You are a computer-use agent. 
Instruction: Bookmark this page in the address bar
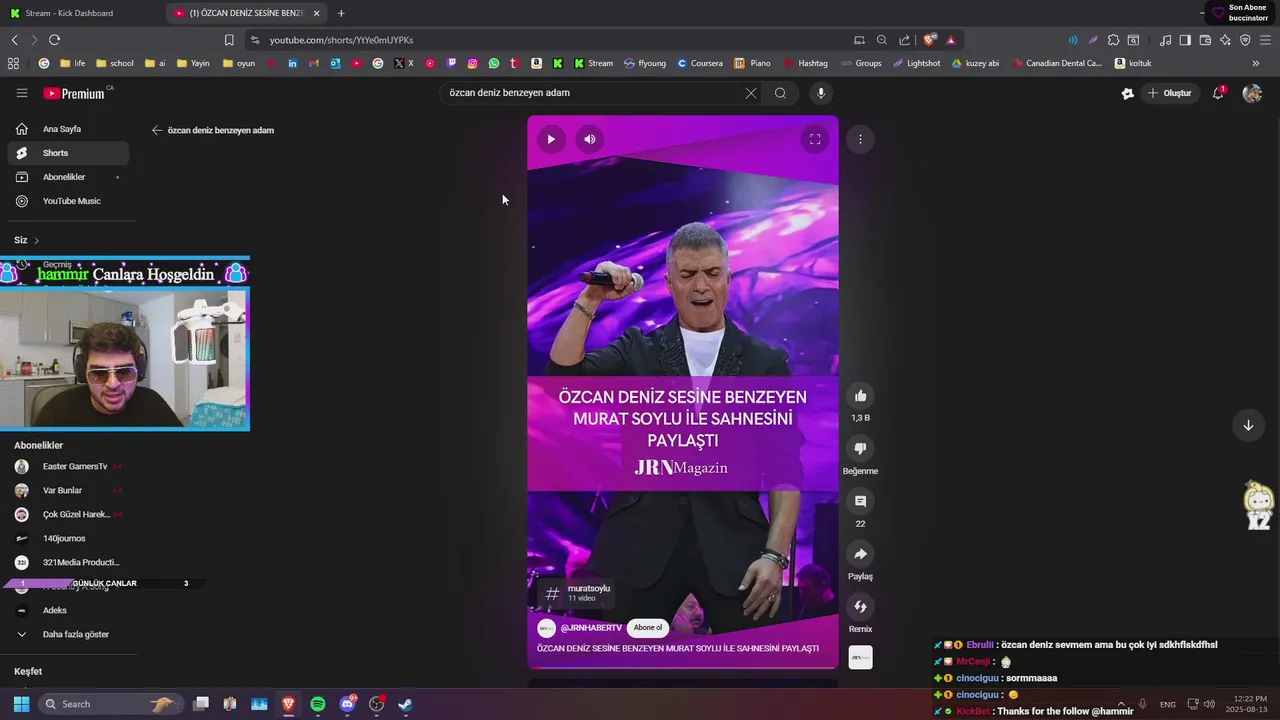click(x=229, y=40)
